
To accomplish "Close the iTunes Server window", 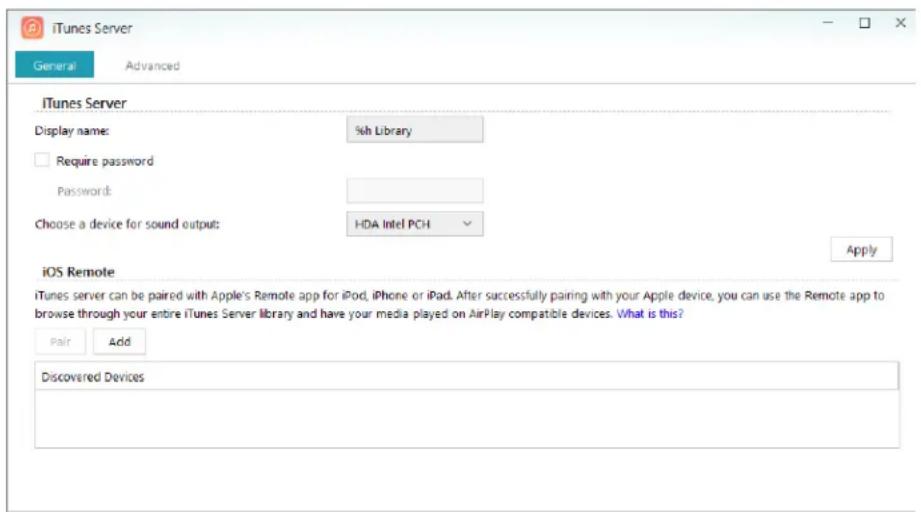I will [x=900, y=22].
